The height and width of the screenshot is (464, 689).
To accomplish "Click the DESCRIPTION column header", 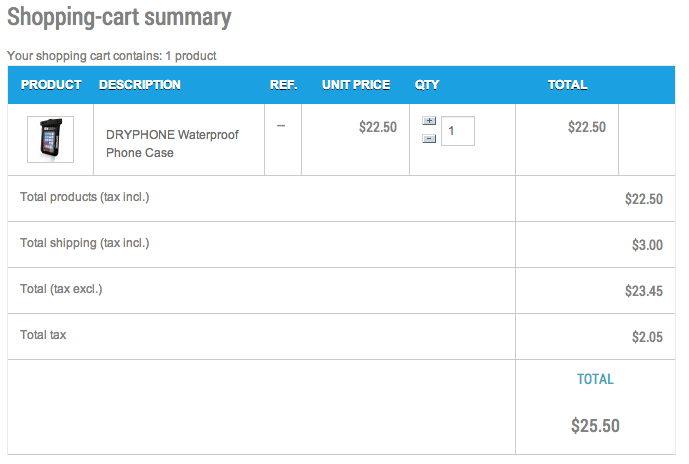I will [140, 85].
